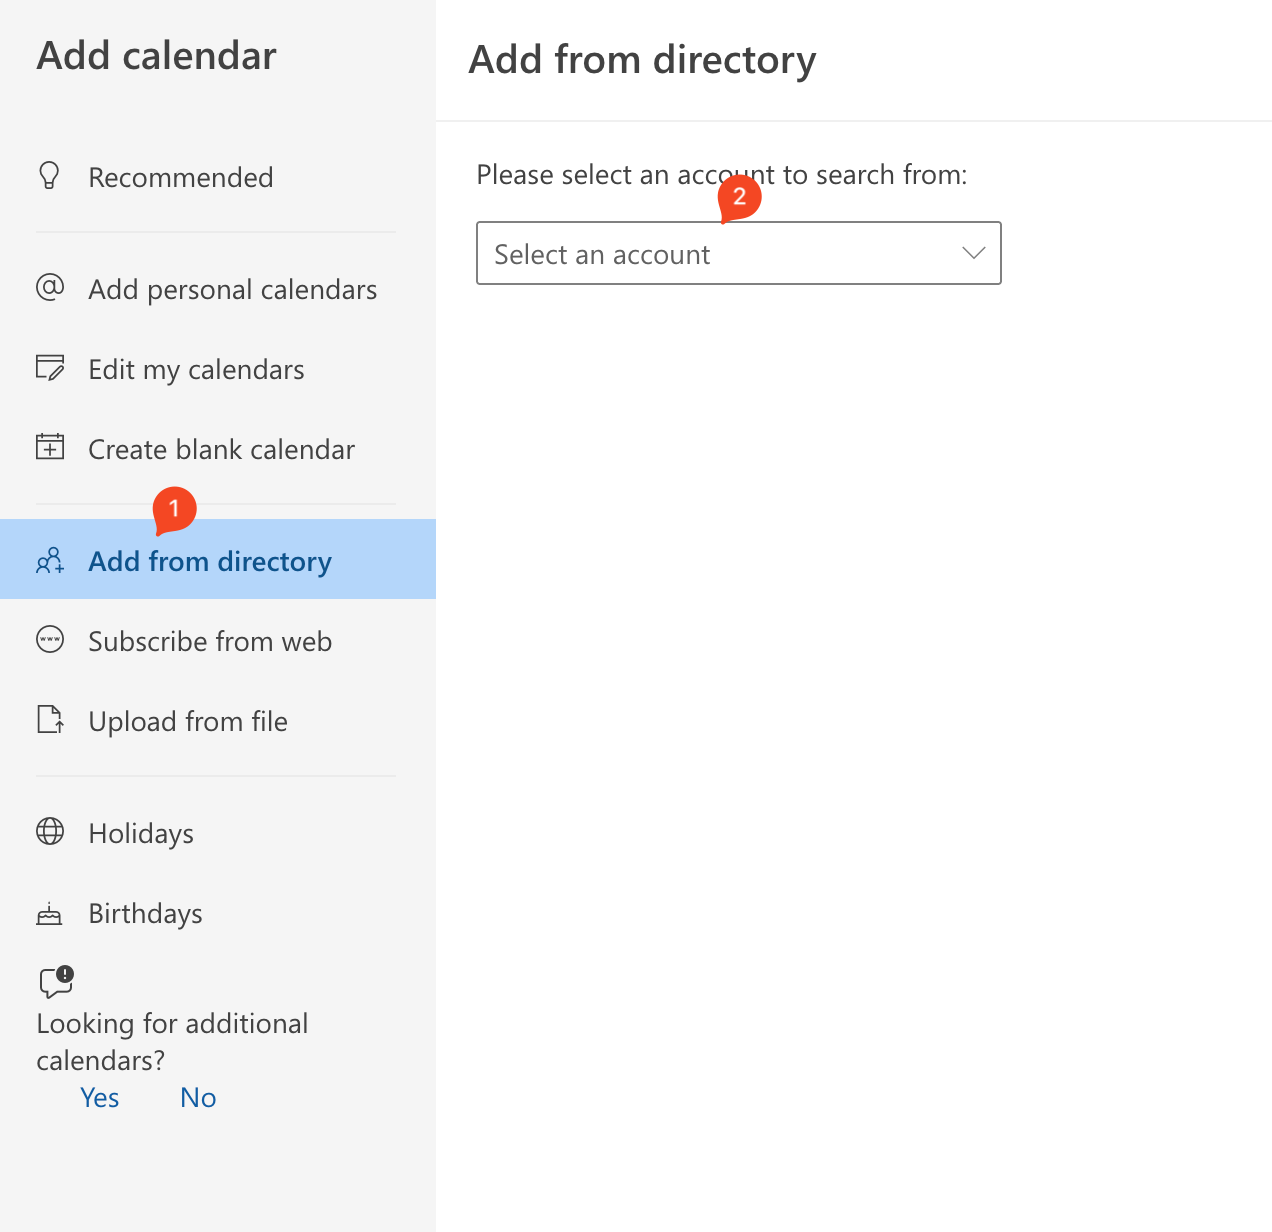Click the Recommended lightbulb icon
1272x1232 pixels.
[49, 176]
